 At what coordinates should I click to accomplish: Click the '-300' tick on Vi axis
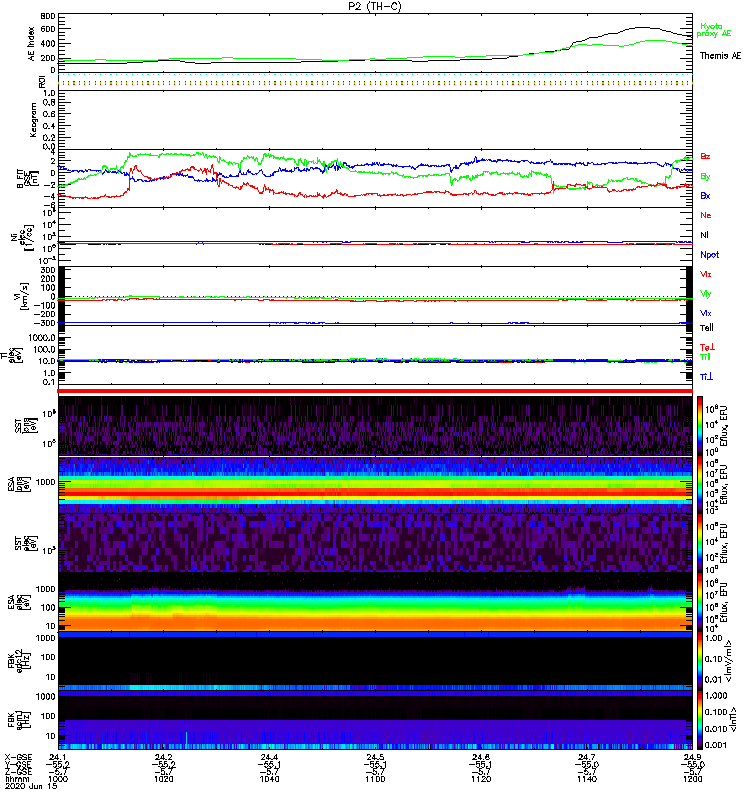pos(45,323)
